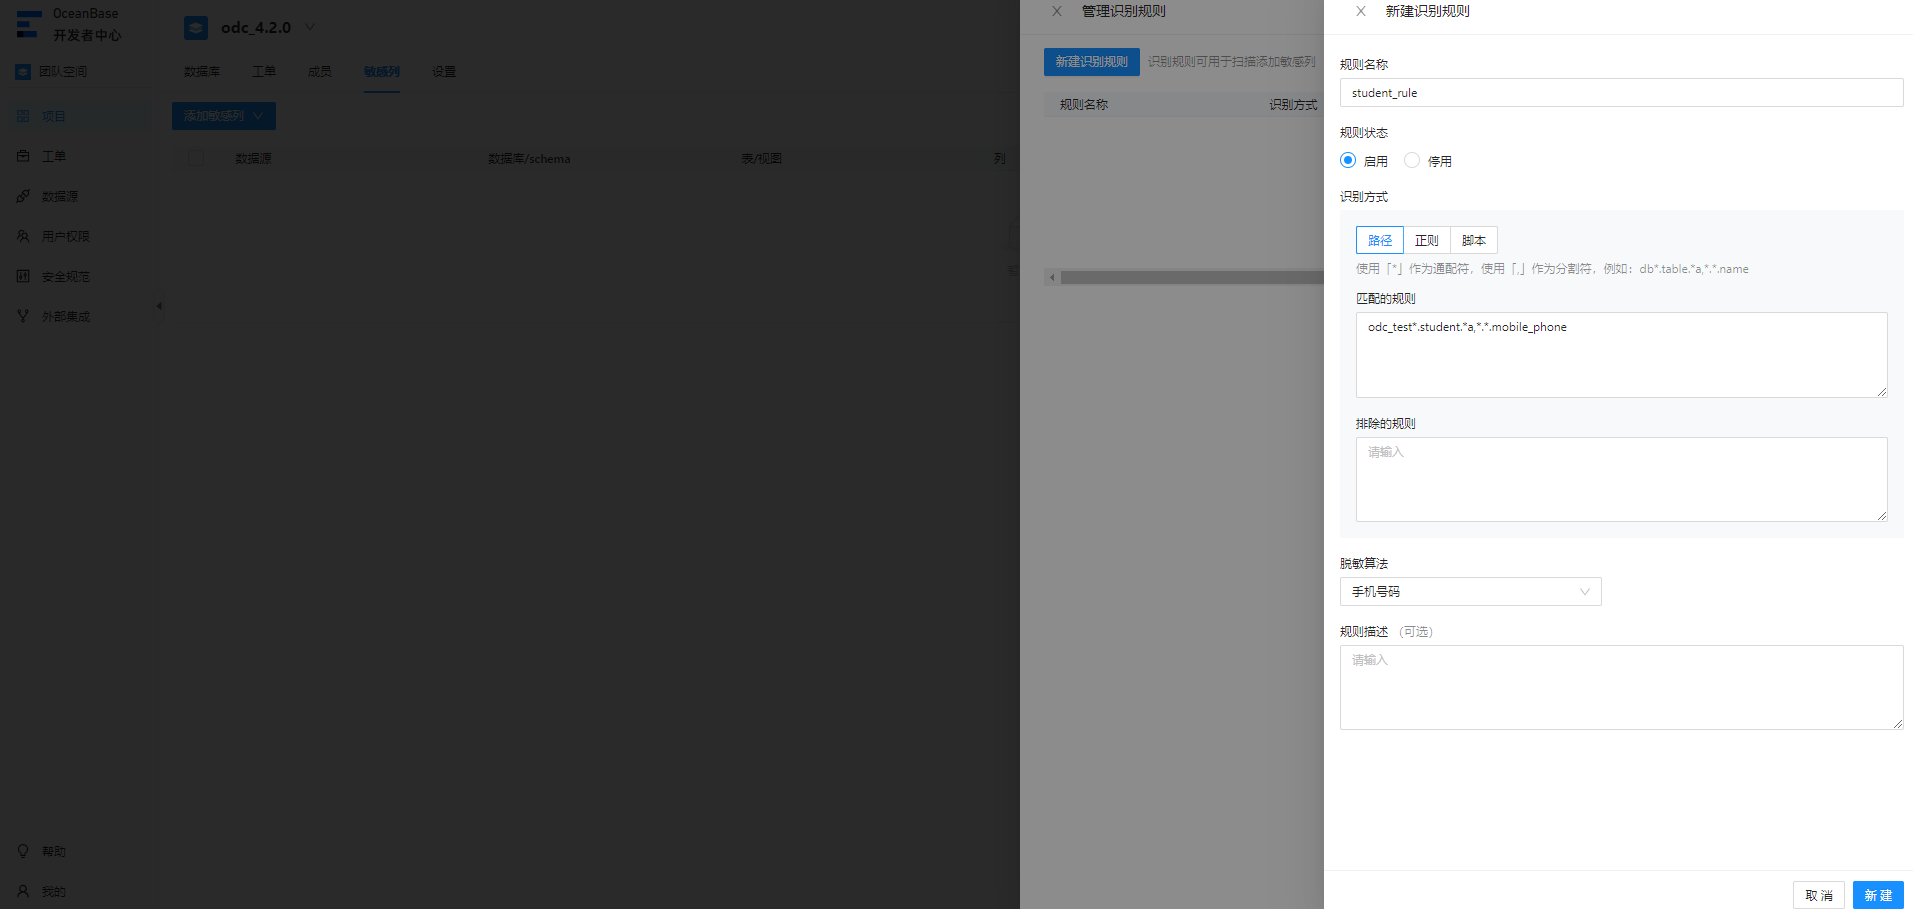The image size is (1913, 909).
Task: Open the 外部集成 sidebar icon
Action: tap(23, 316)
